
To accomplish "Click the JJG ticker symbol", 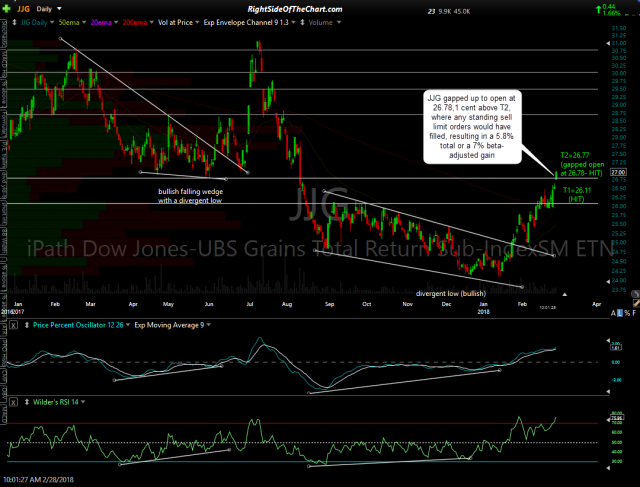I will [23, 9].
